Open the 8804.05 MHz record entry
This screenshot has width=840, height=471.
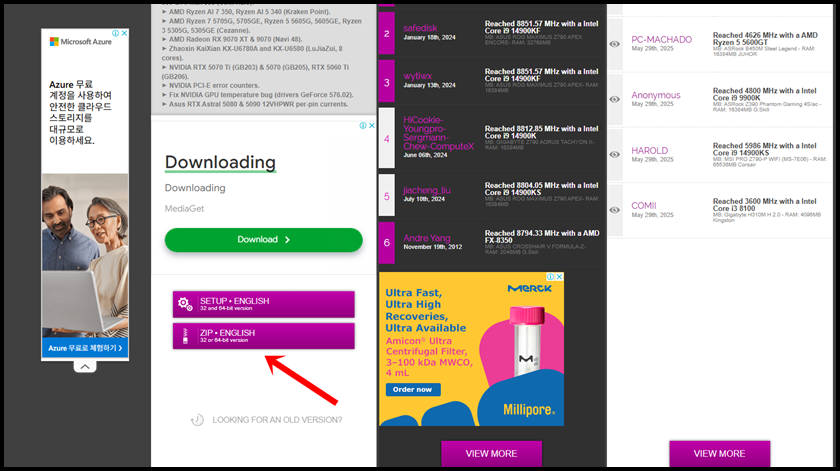[x=542, y=189]
